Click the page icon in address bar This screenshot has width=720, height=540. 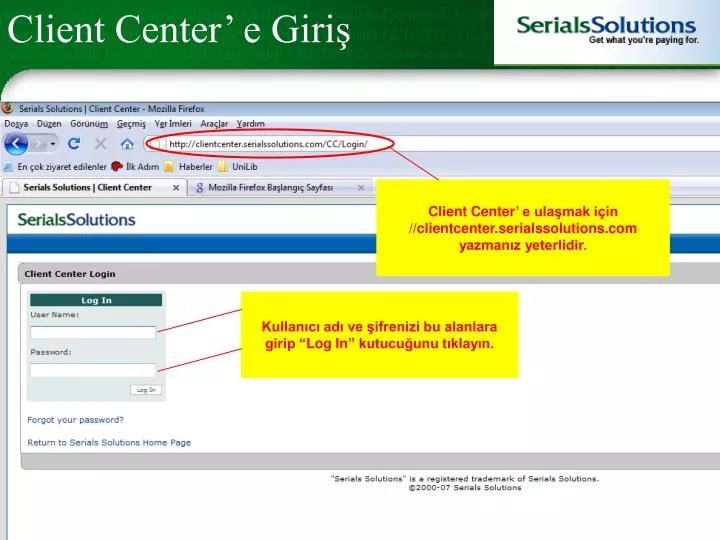click(x=157, y=144)
